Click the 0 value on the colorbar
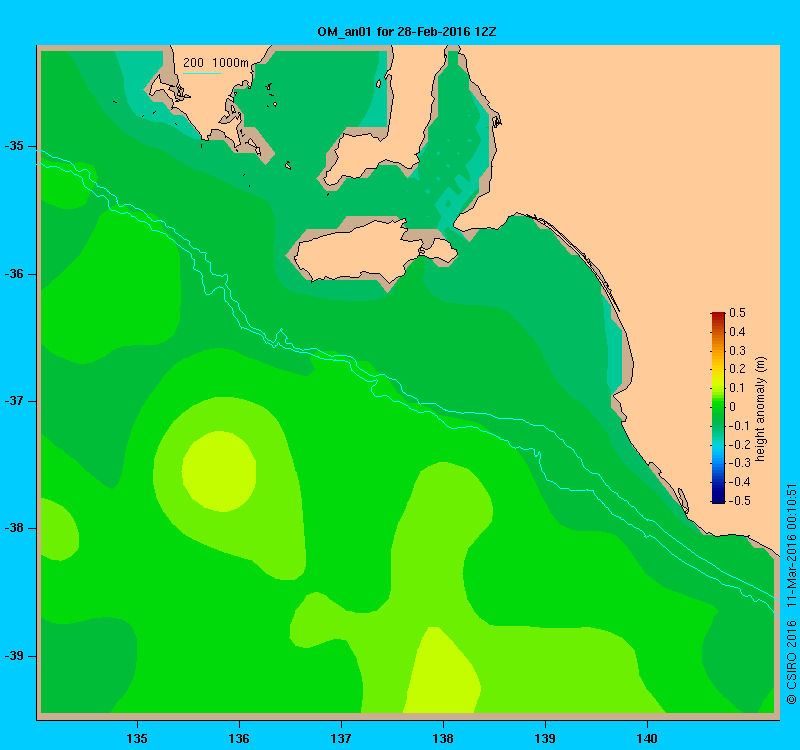 [733, 407]
